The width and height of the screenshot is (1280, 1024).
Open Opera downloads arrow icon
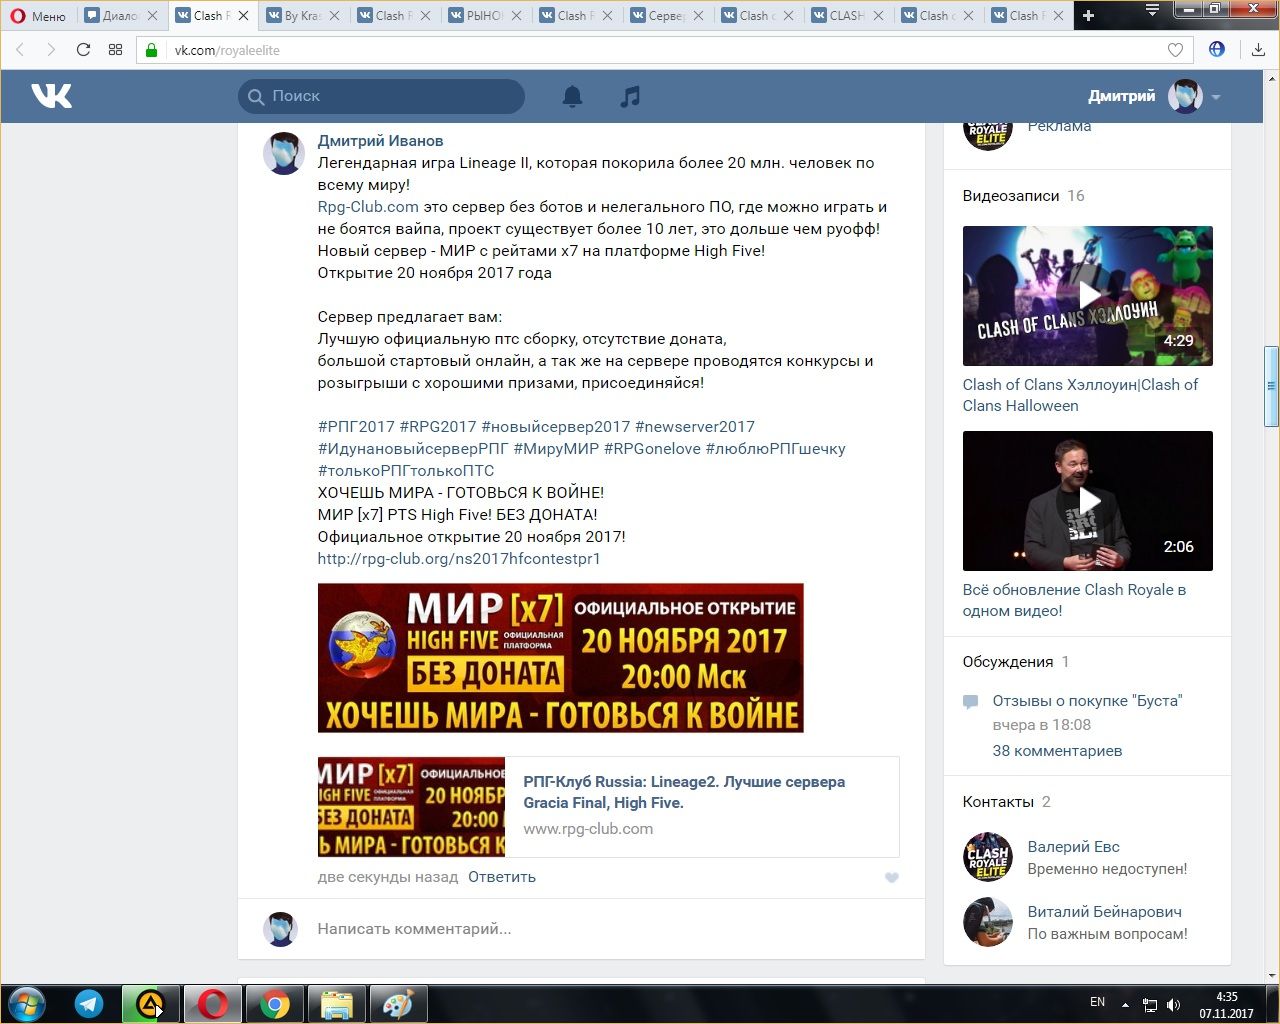tap(1258, 50)
